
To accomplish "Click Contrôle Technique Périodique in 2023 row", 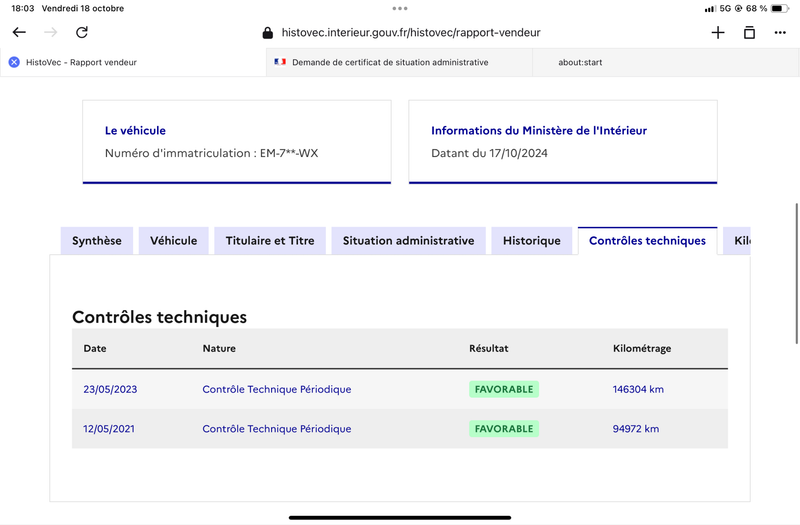I will [x=277, y=389].
